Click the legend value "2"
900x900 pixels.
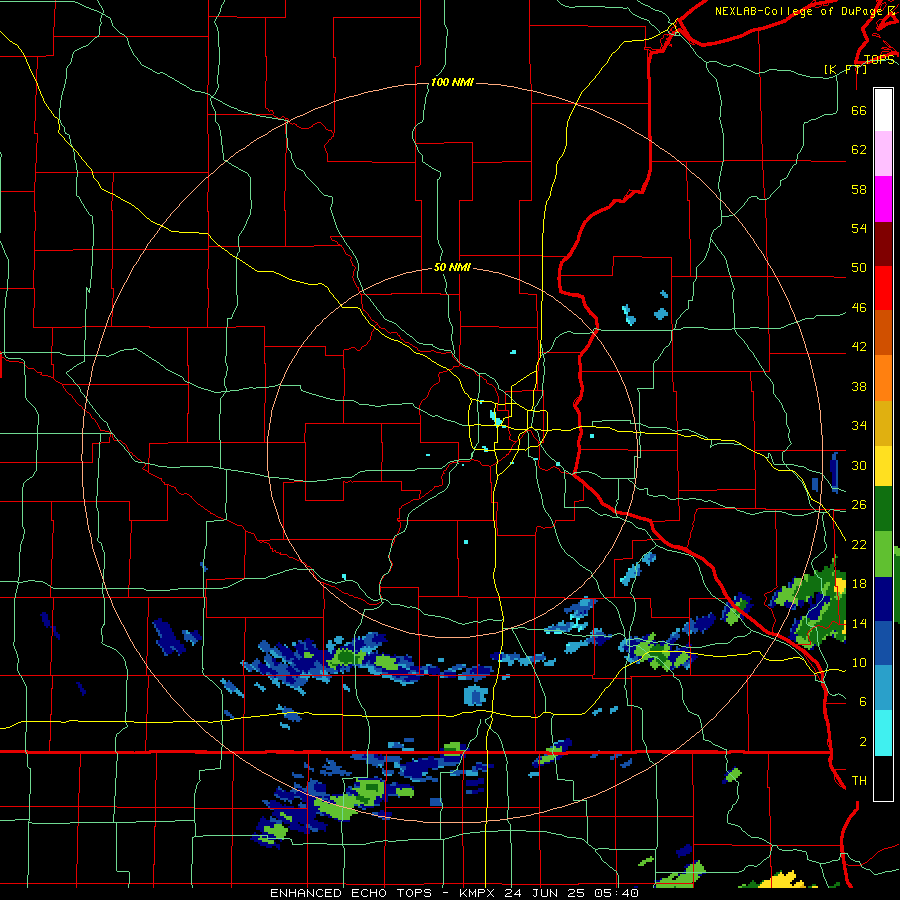(863, 742)
